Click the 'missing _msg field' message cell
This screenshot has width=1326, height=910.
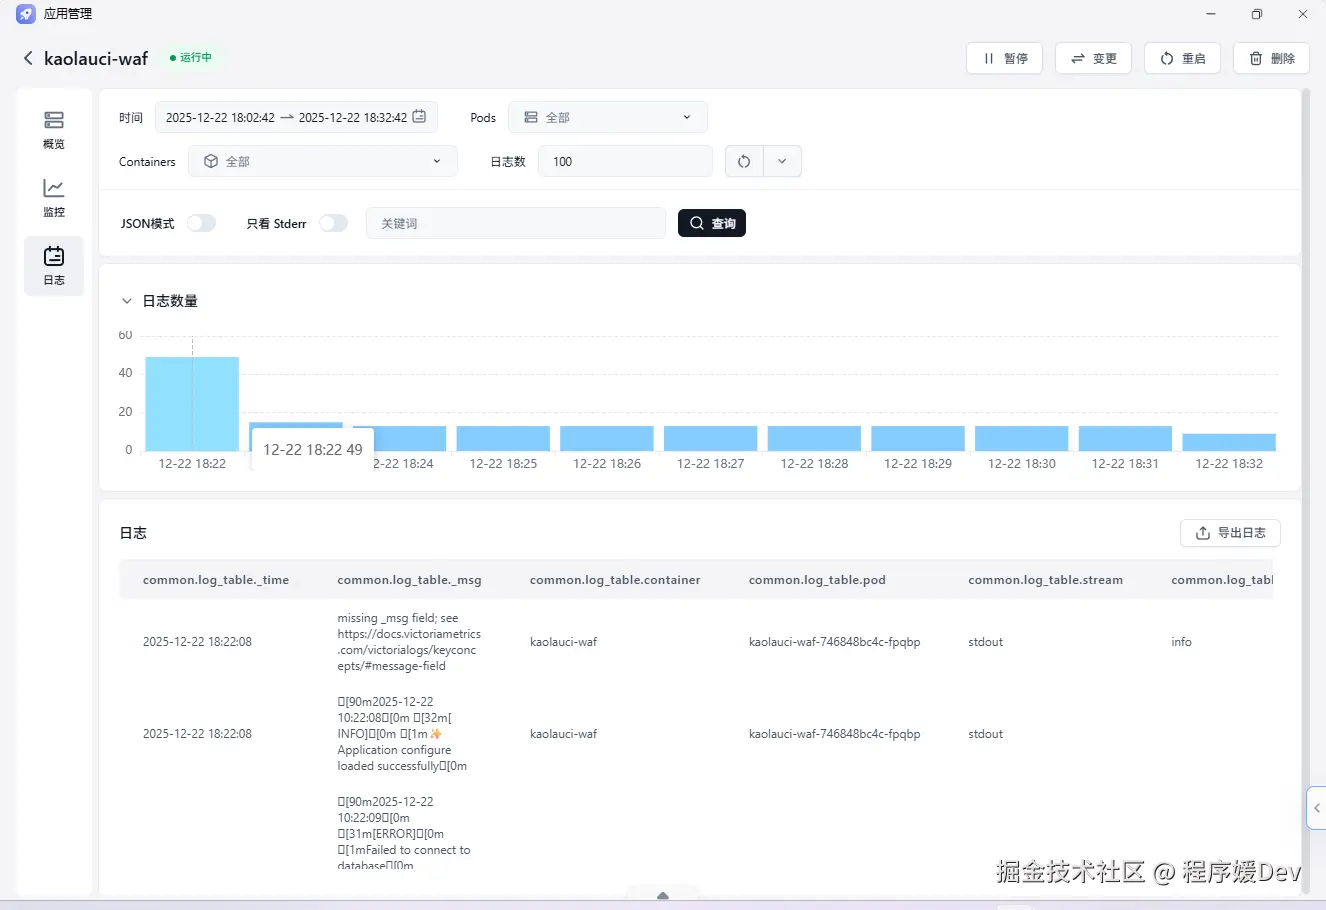409,642
